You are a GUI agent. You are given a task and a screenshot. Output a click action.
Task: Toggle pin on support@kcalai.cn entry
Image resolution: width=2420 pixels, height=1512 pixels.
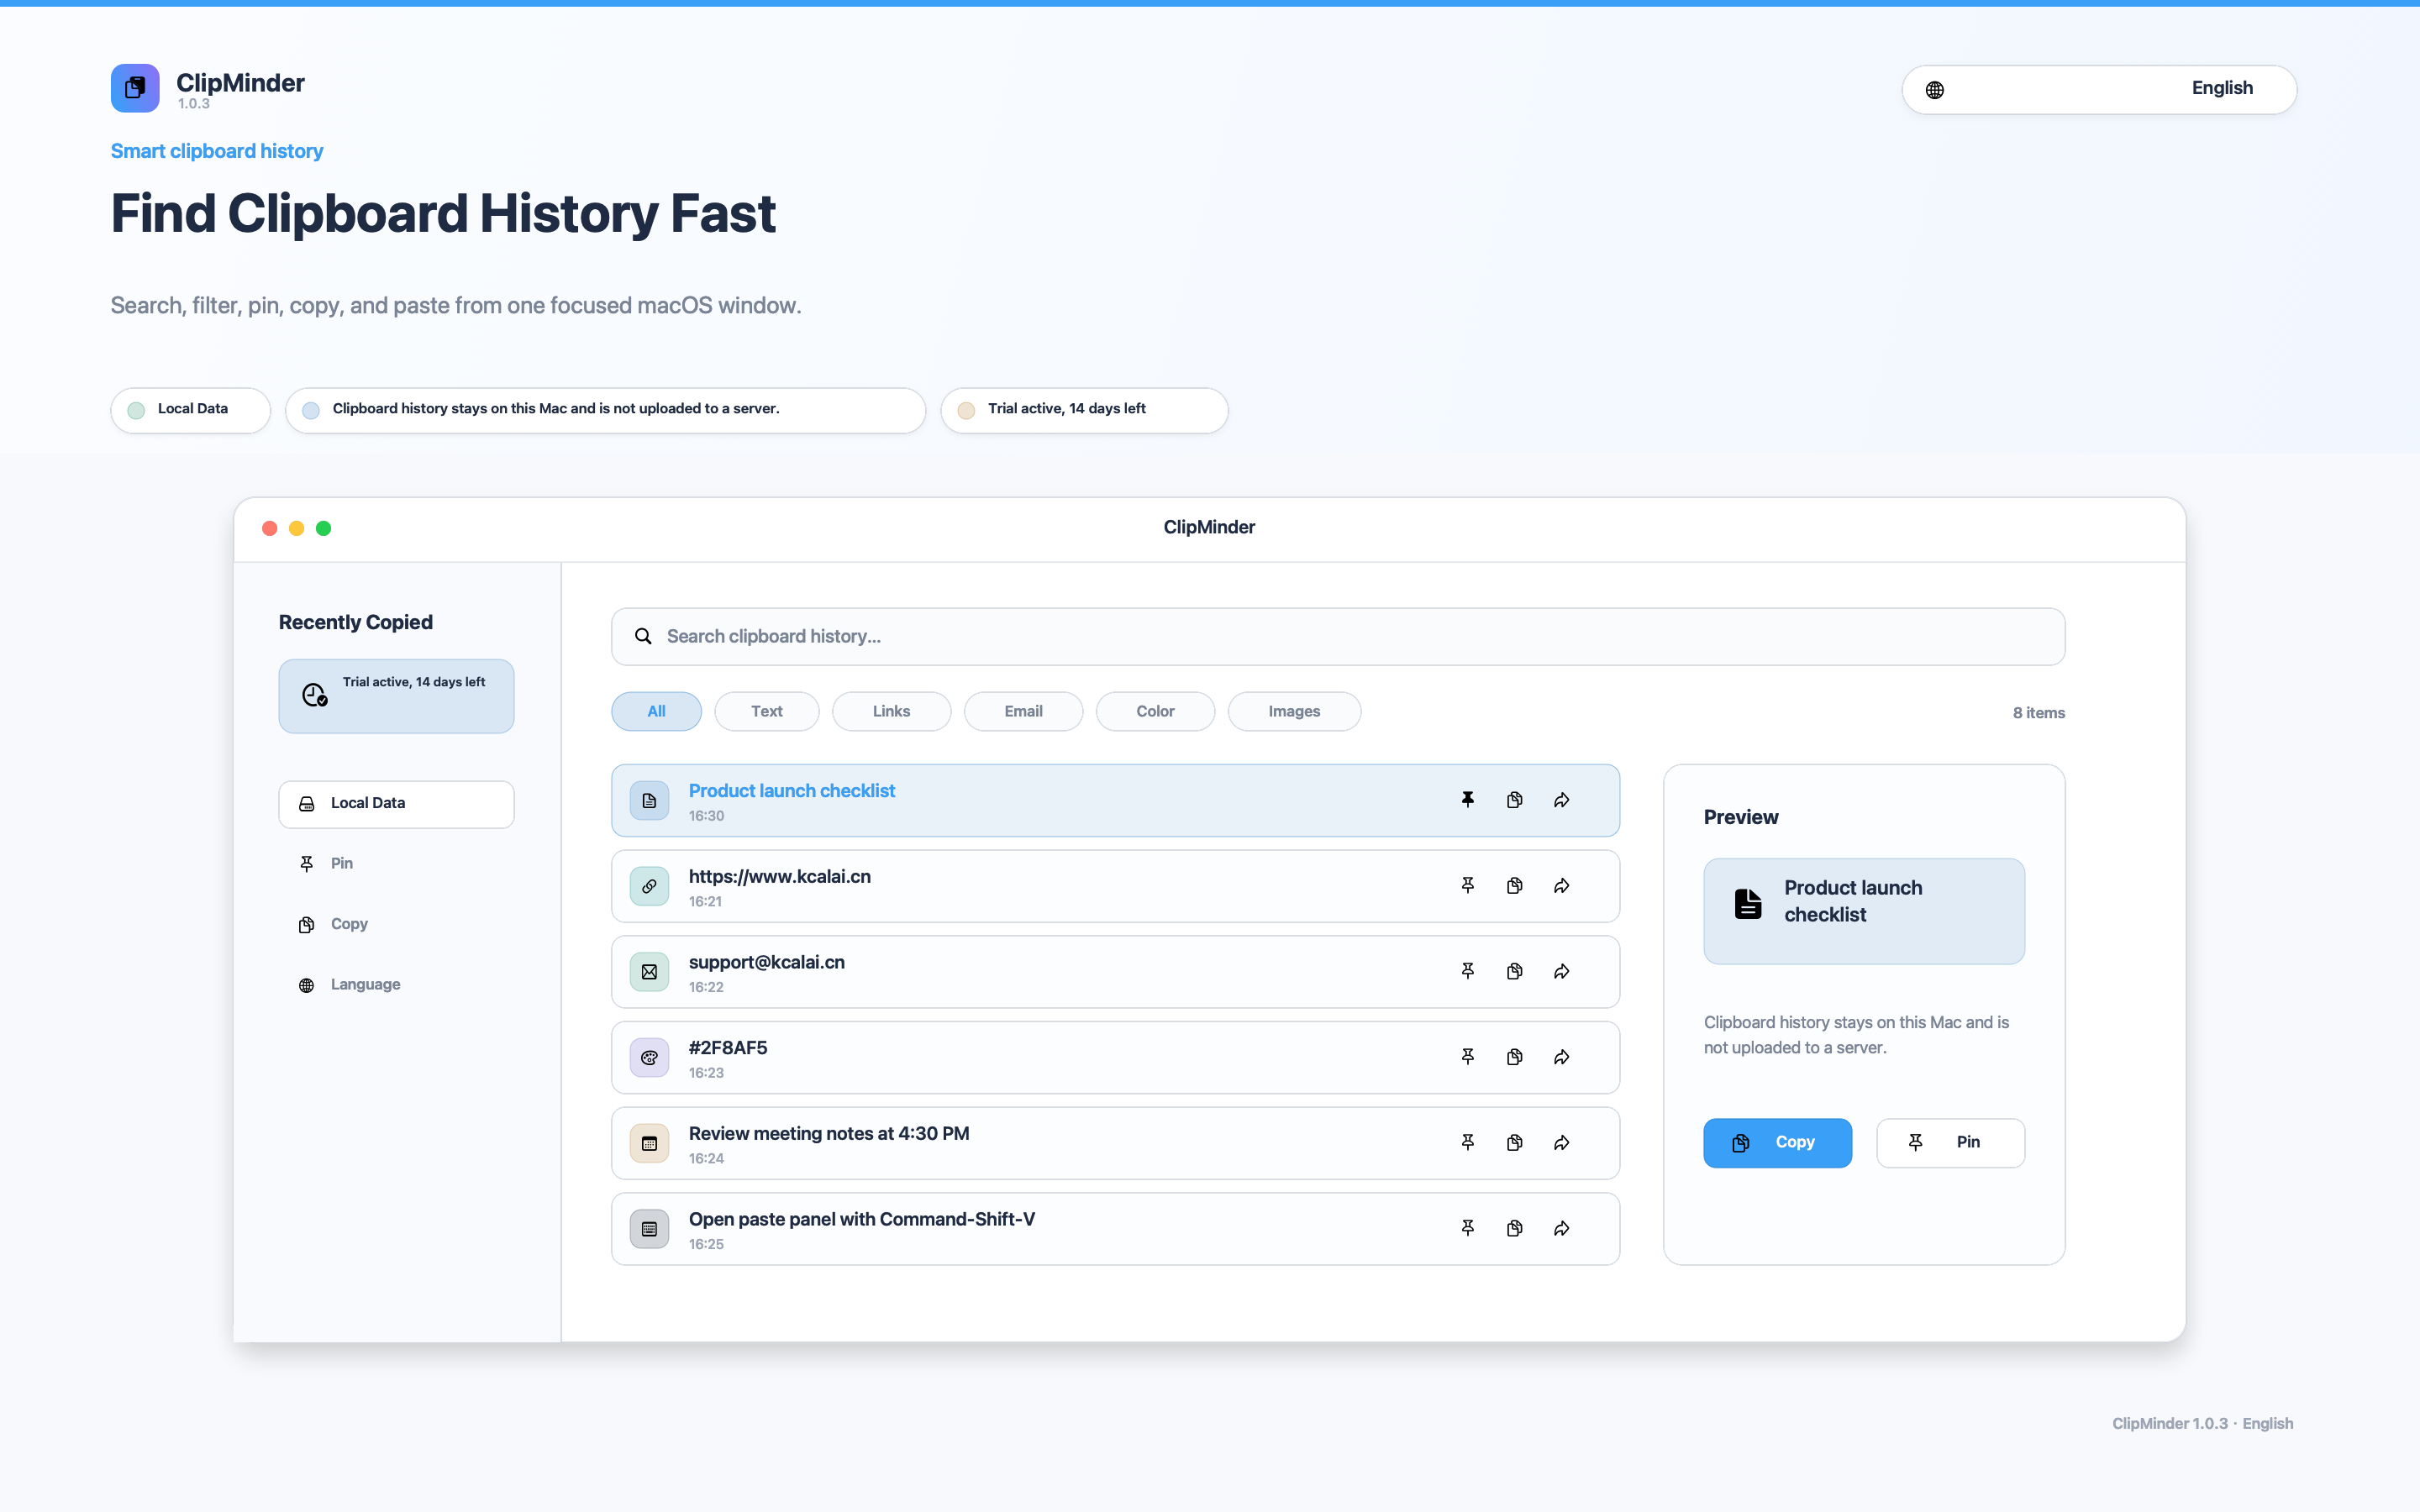(x=1467, y=971)
